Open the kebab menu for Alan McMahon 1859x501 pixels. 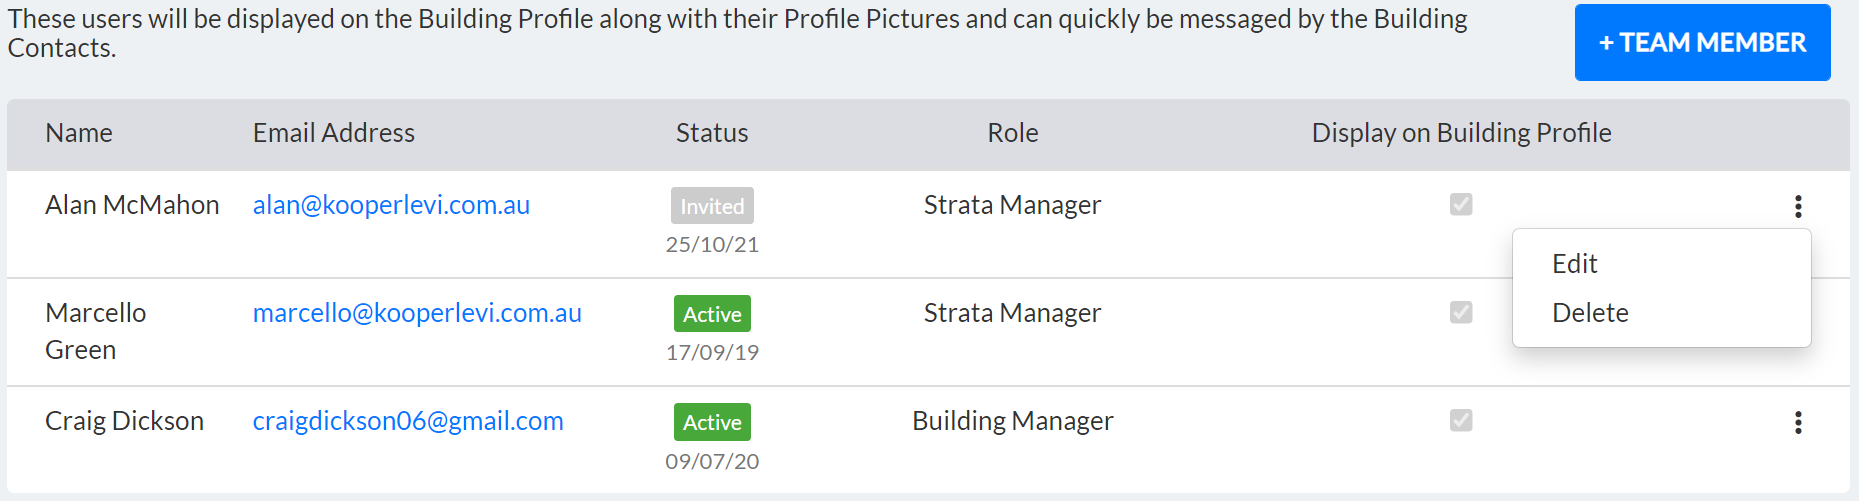click(1798, 206)
